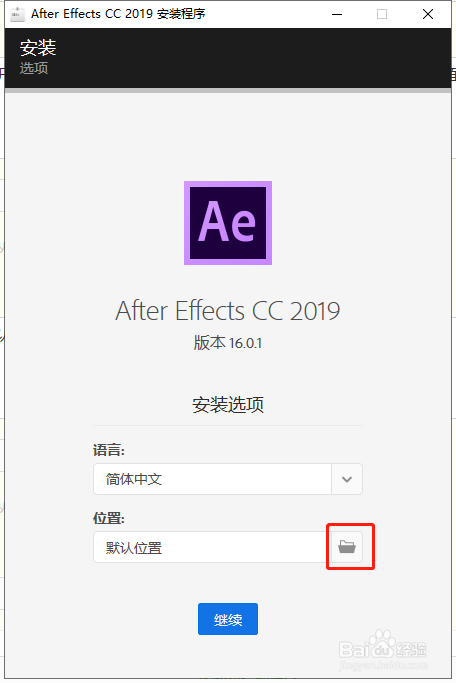Click the installer icon in the title bar

click(x=18, y=14)
